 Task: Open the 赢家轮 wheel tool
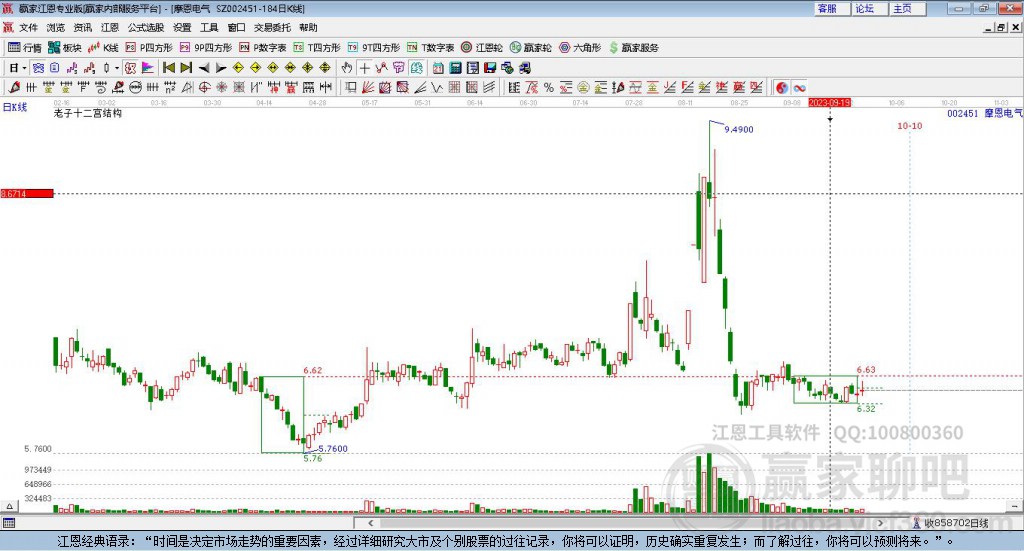pos(530,48)
